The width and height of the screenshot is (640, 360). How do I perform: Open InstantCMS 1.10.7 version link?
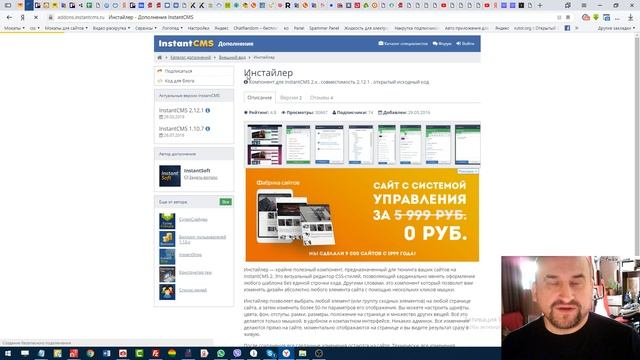[181, 129]
